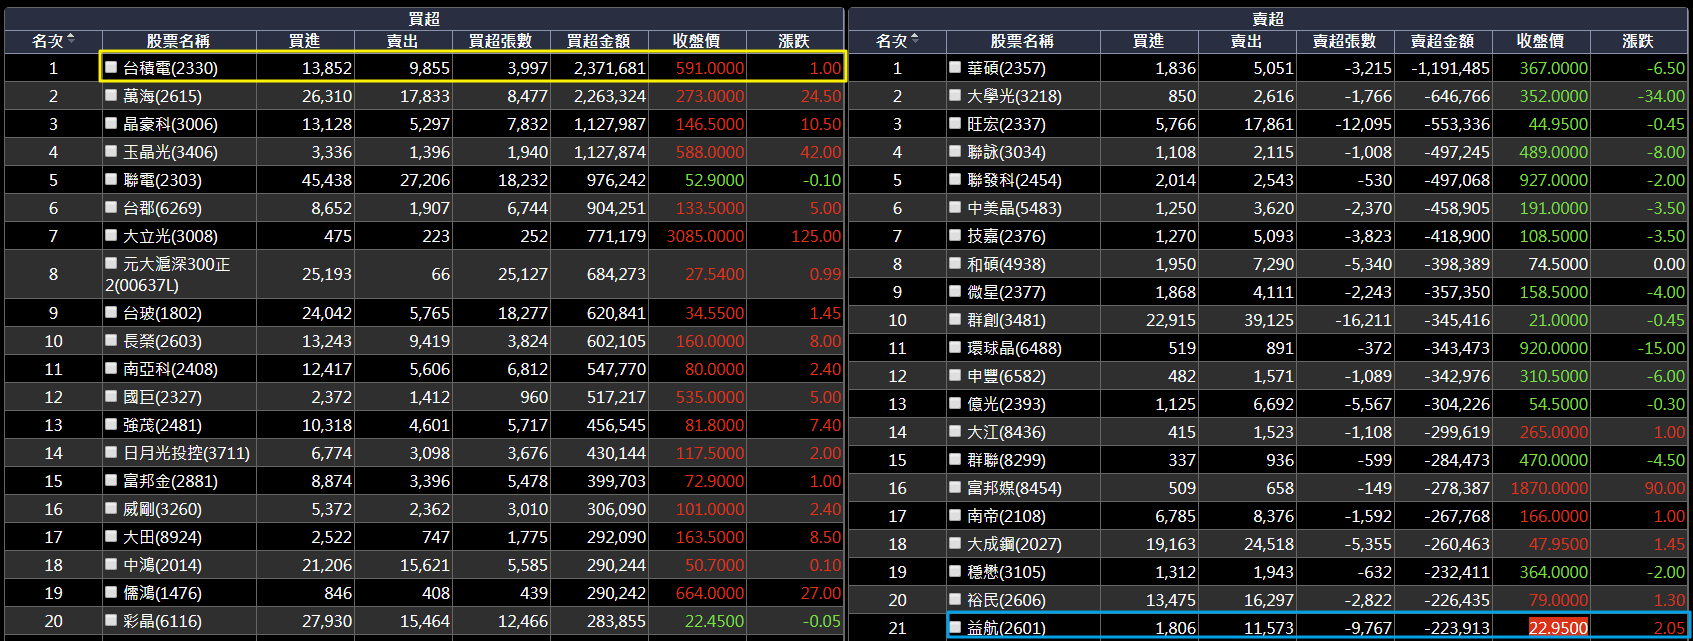Viewport: 1693px width, 641px height.
Task: Open stock name 聯詠(3034)
Action: tap(1006, 152)
